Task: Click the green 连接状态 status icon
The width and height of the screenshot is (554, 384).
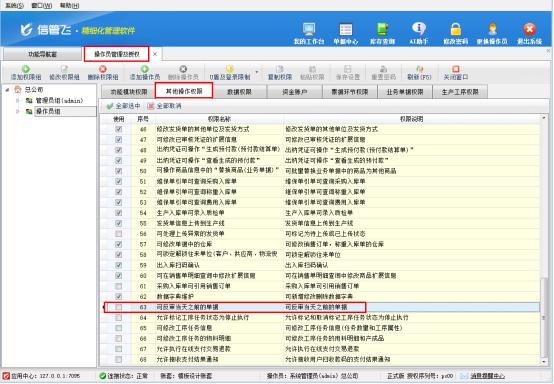Action: 103,376
